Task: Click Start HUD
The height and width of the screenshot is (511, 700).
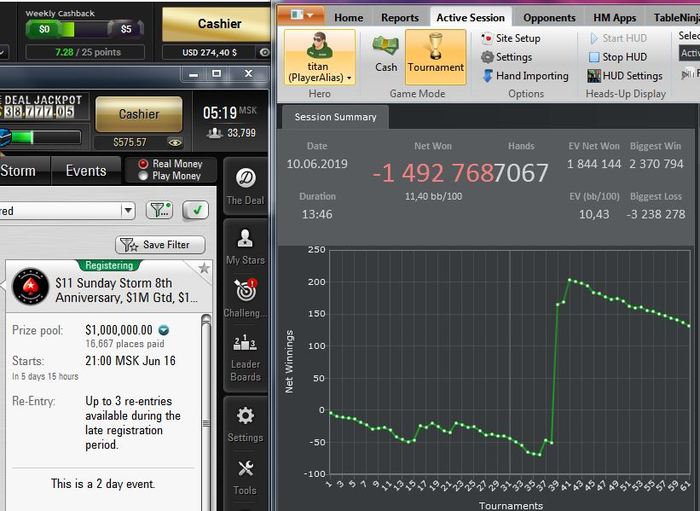Action: pos(618,38)
